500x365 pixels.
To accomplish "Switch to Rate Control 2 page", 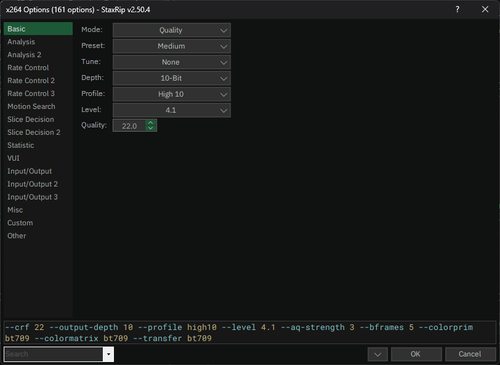I will pyautogui.click(x=38, y=81).
